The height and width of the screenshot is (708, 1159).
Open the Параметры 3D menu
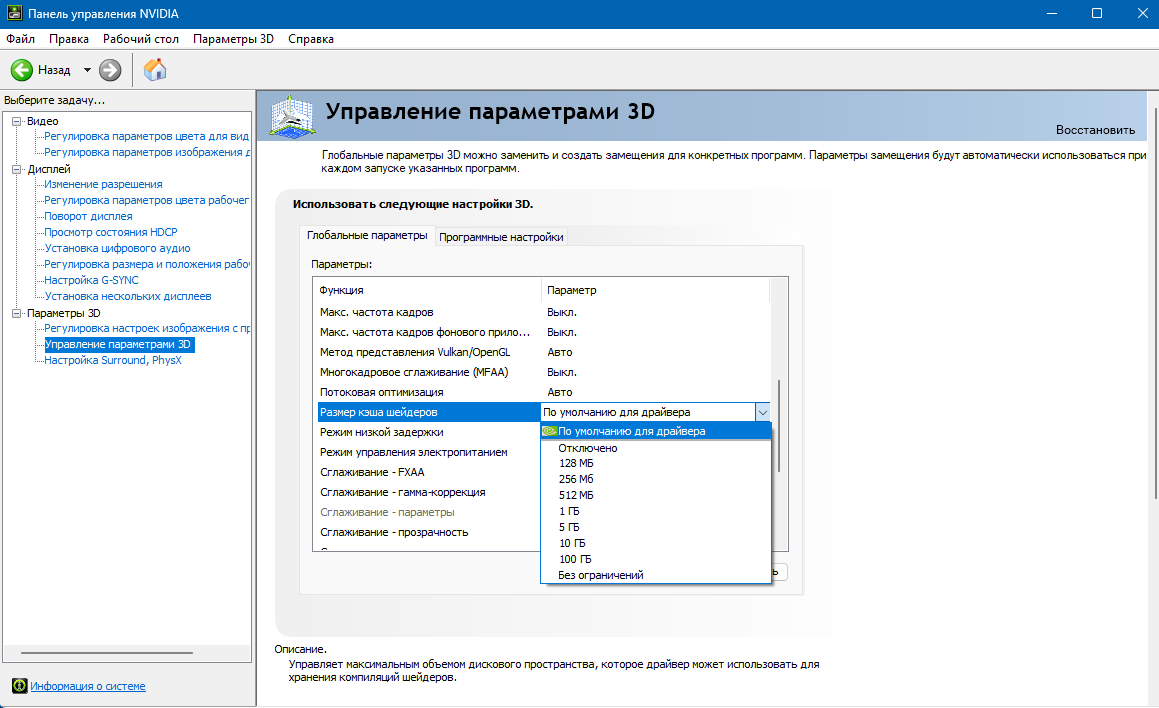[x=232, y=39]
